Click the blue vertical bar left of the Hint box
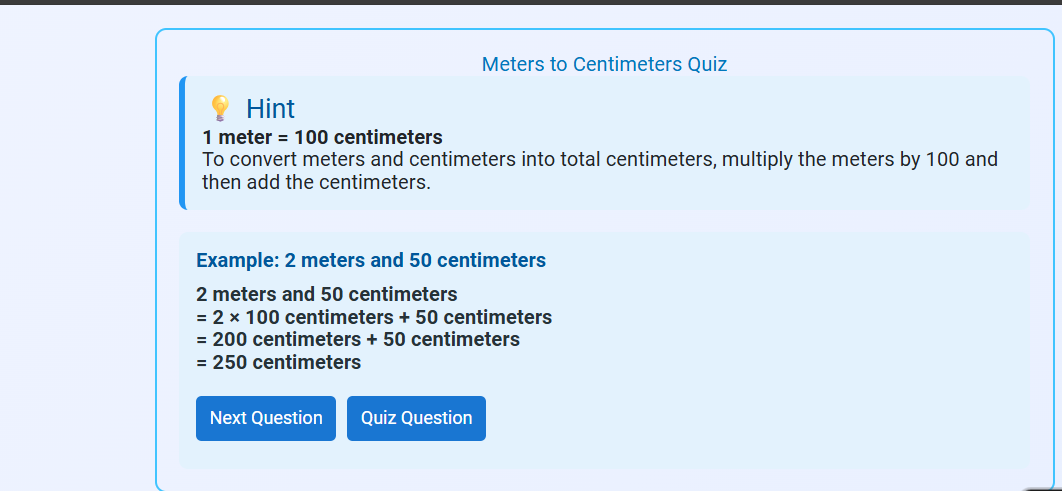Viewport: 1062px width, 491px height. point(183,143)
